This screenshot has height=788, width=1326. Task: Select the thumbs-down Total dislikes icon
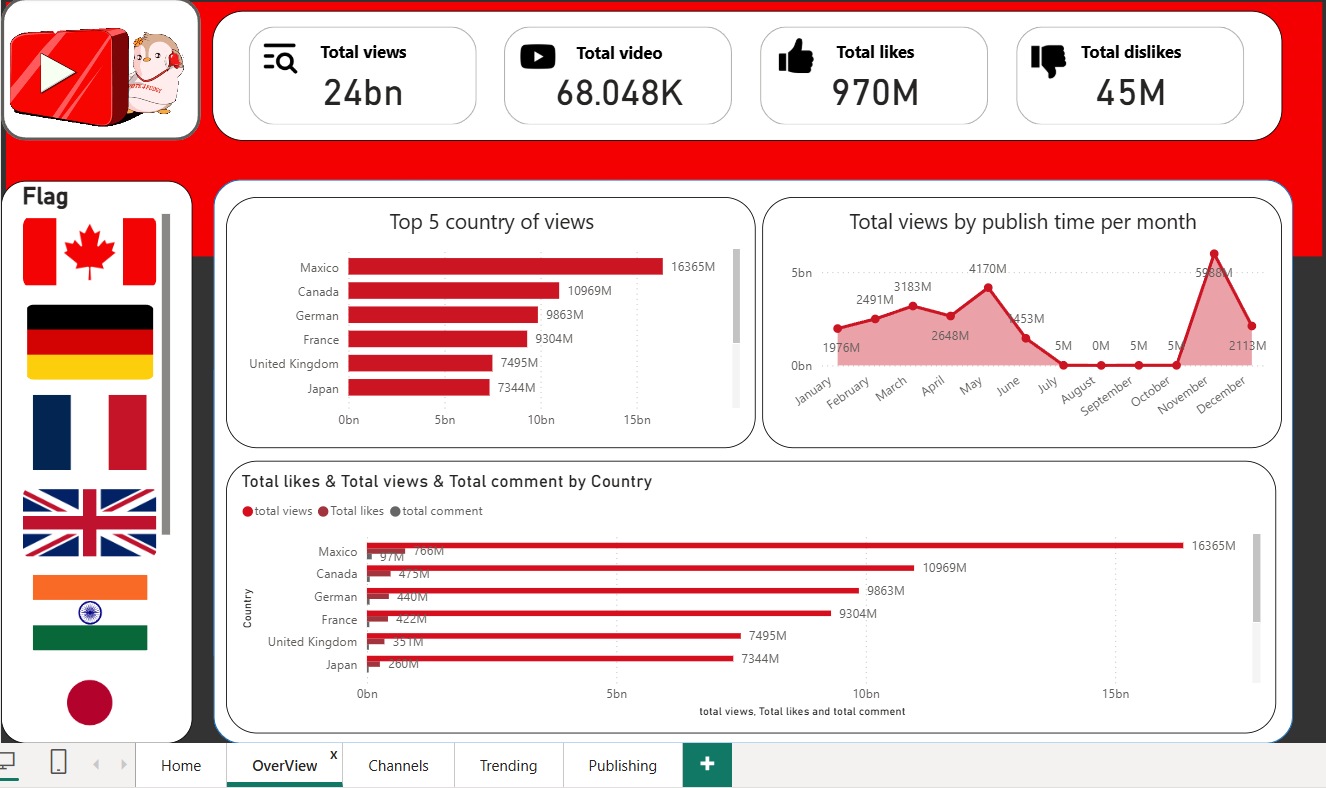tap(1049, 57)
